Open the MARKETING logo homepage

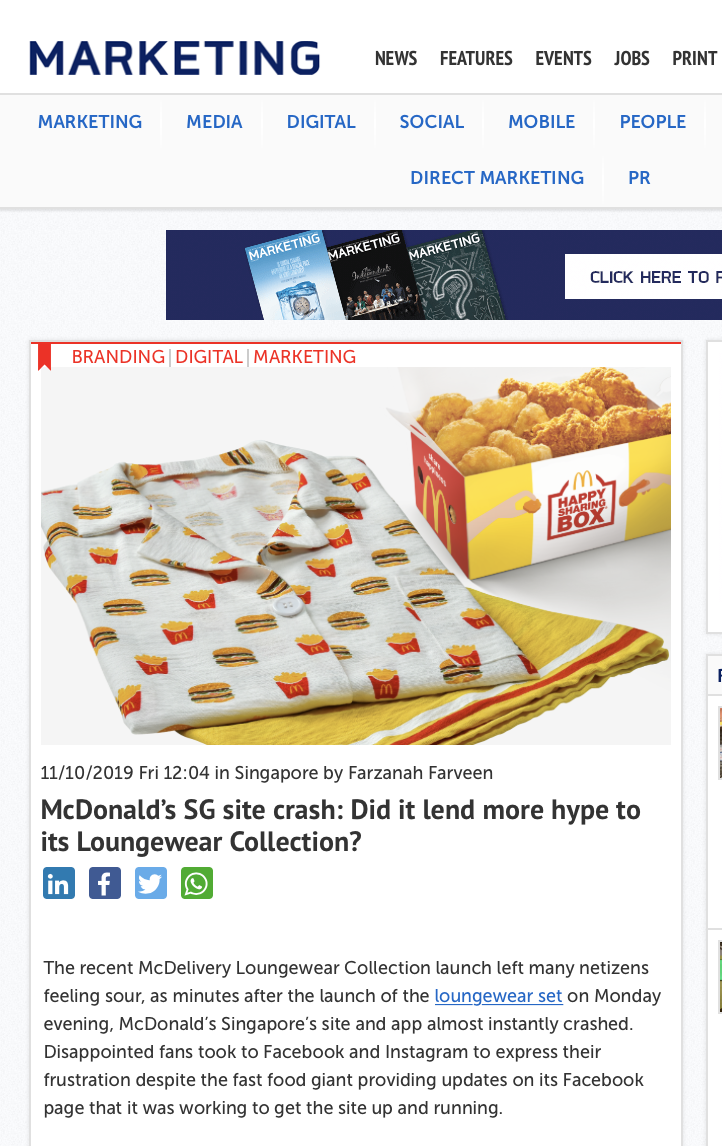[x=175, y=58]
